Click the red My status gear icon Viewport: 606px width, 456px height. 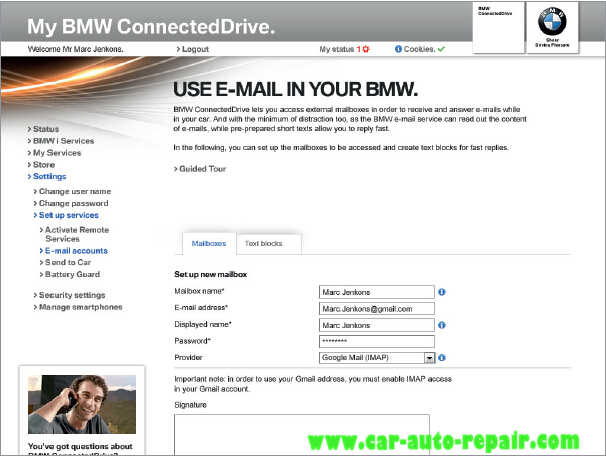tap(366, 49)
